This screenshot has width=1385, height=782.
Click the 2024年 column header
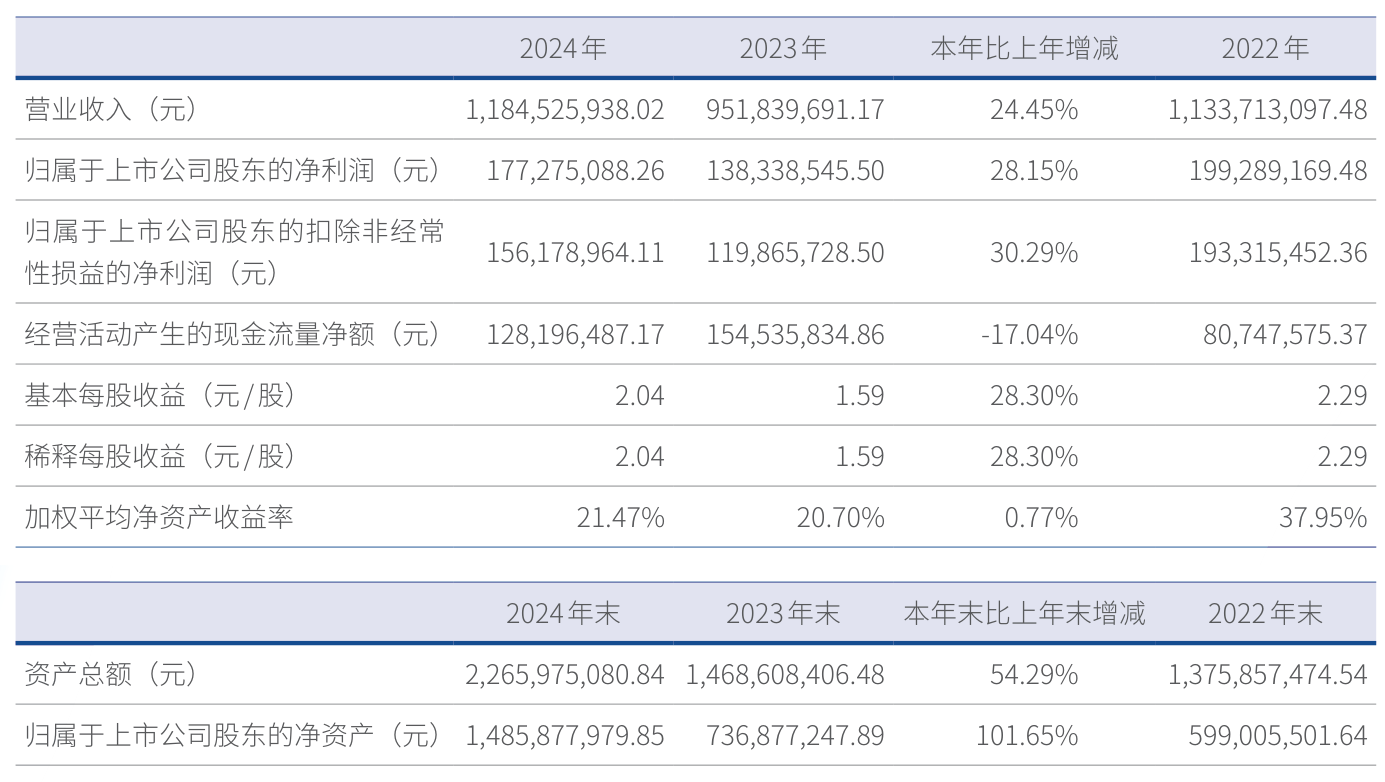click(x=563, y=48)
